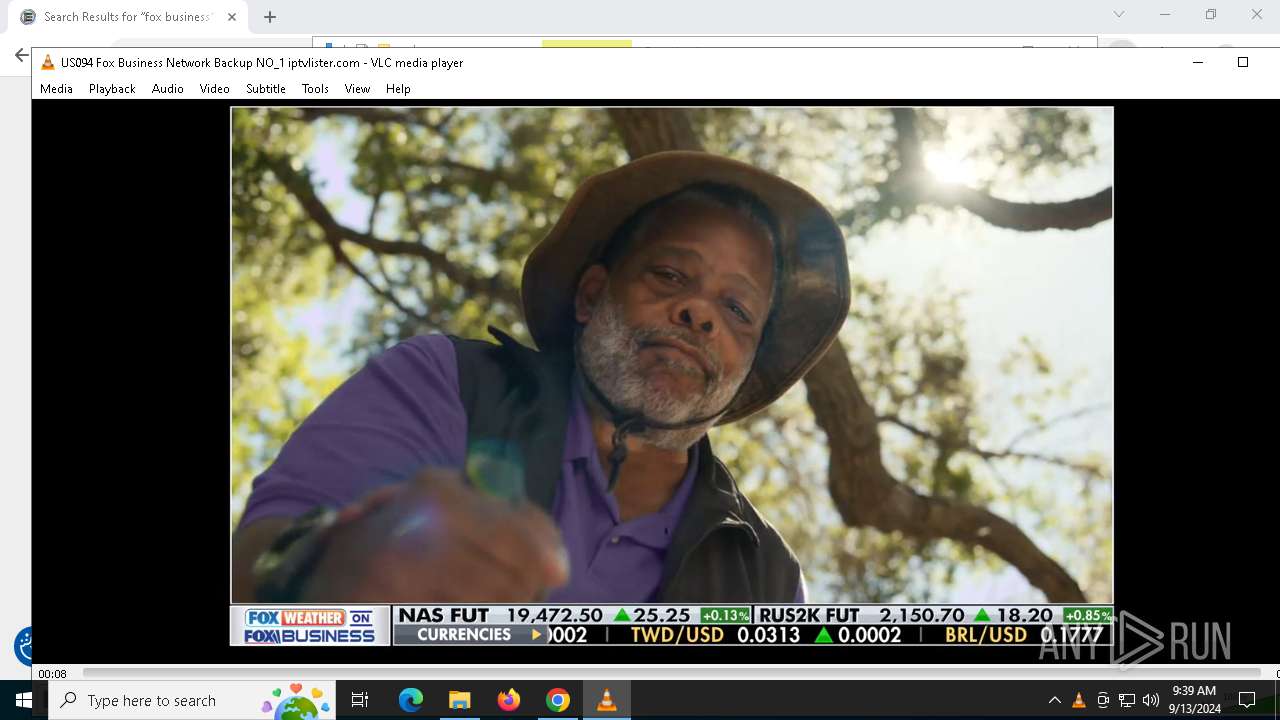Open the Video menu
This screenshot has width=1280, height=720.
(x=214, y=89)
